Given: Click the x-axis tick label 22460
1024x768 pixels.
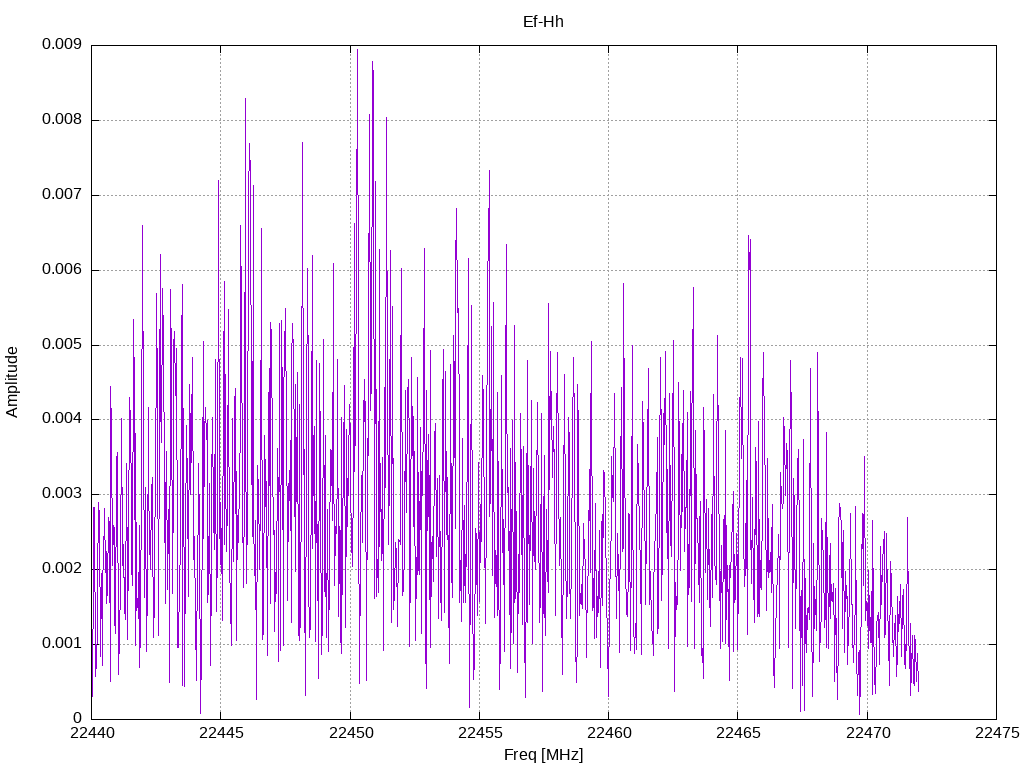Looking at the screenshot, I should pos(609,733).
